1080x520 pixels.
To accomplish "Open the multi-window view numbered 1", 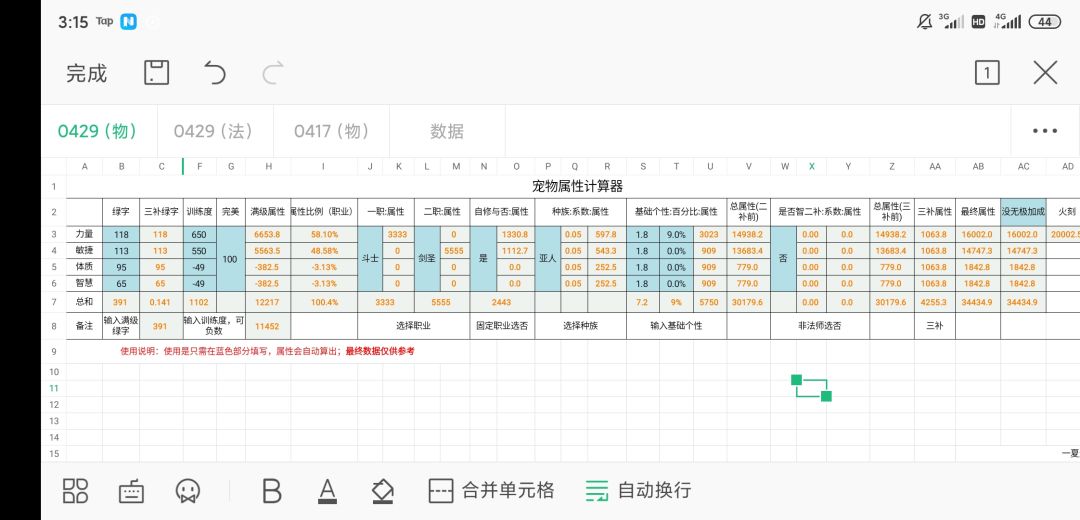I will (987, 72).
